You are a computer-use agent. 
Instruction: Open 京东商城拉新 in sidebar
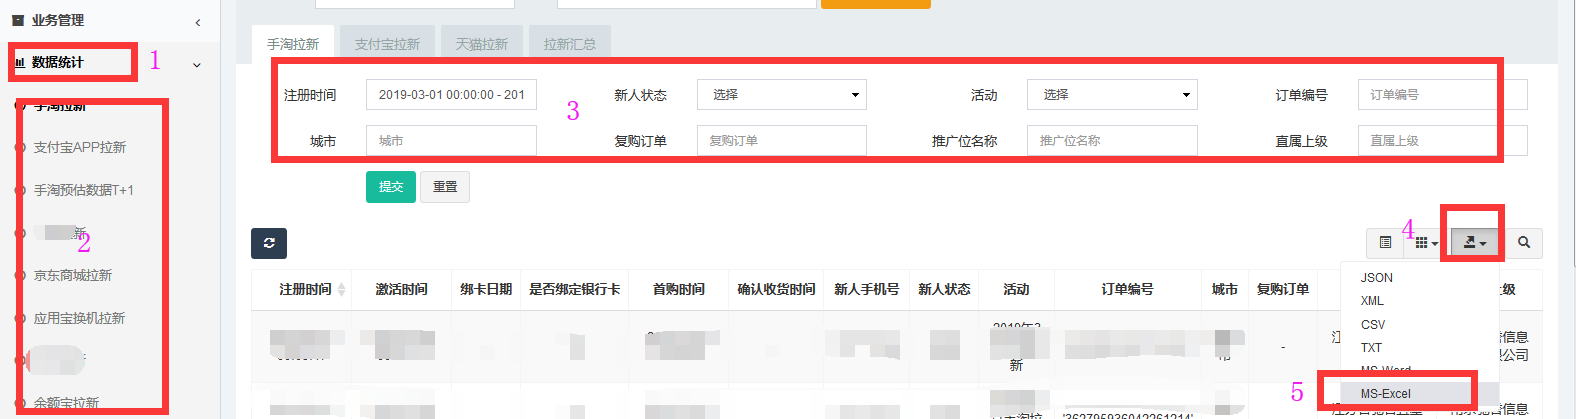(x=73, y=275)
